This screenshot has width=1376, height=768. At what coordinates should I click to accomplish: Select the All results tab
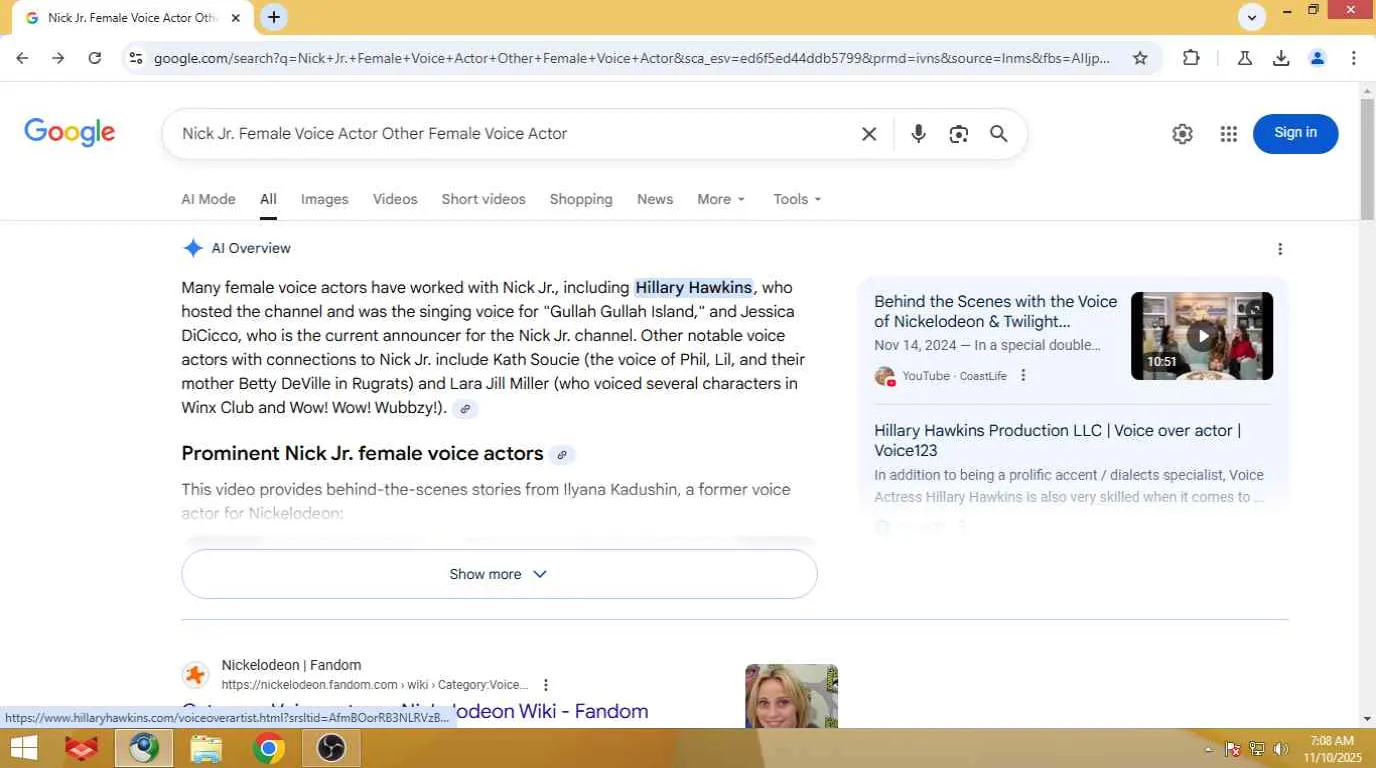[x=268, y=199]
